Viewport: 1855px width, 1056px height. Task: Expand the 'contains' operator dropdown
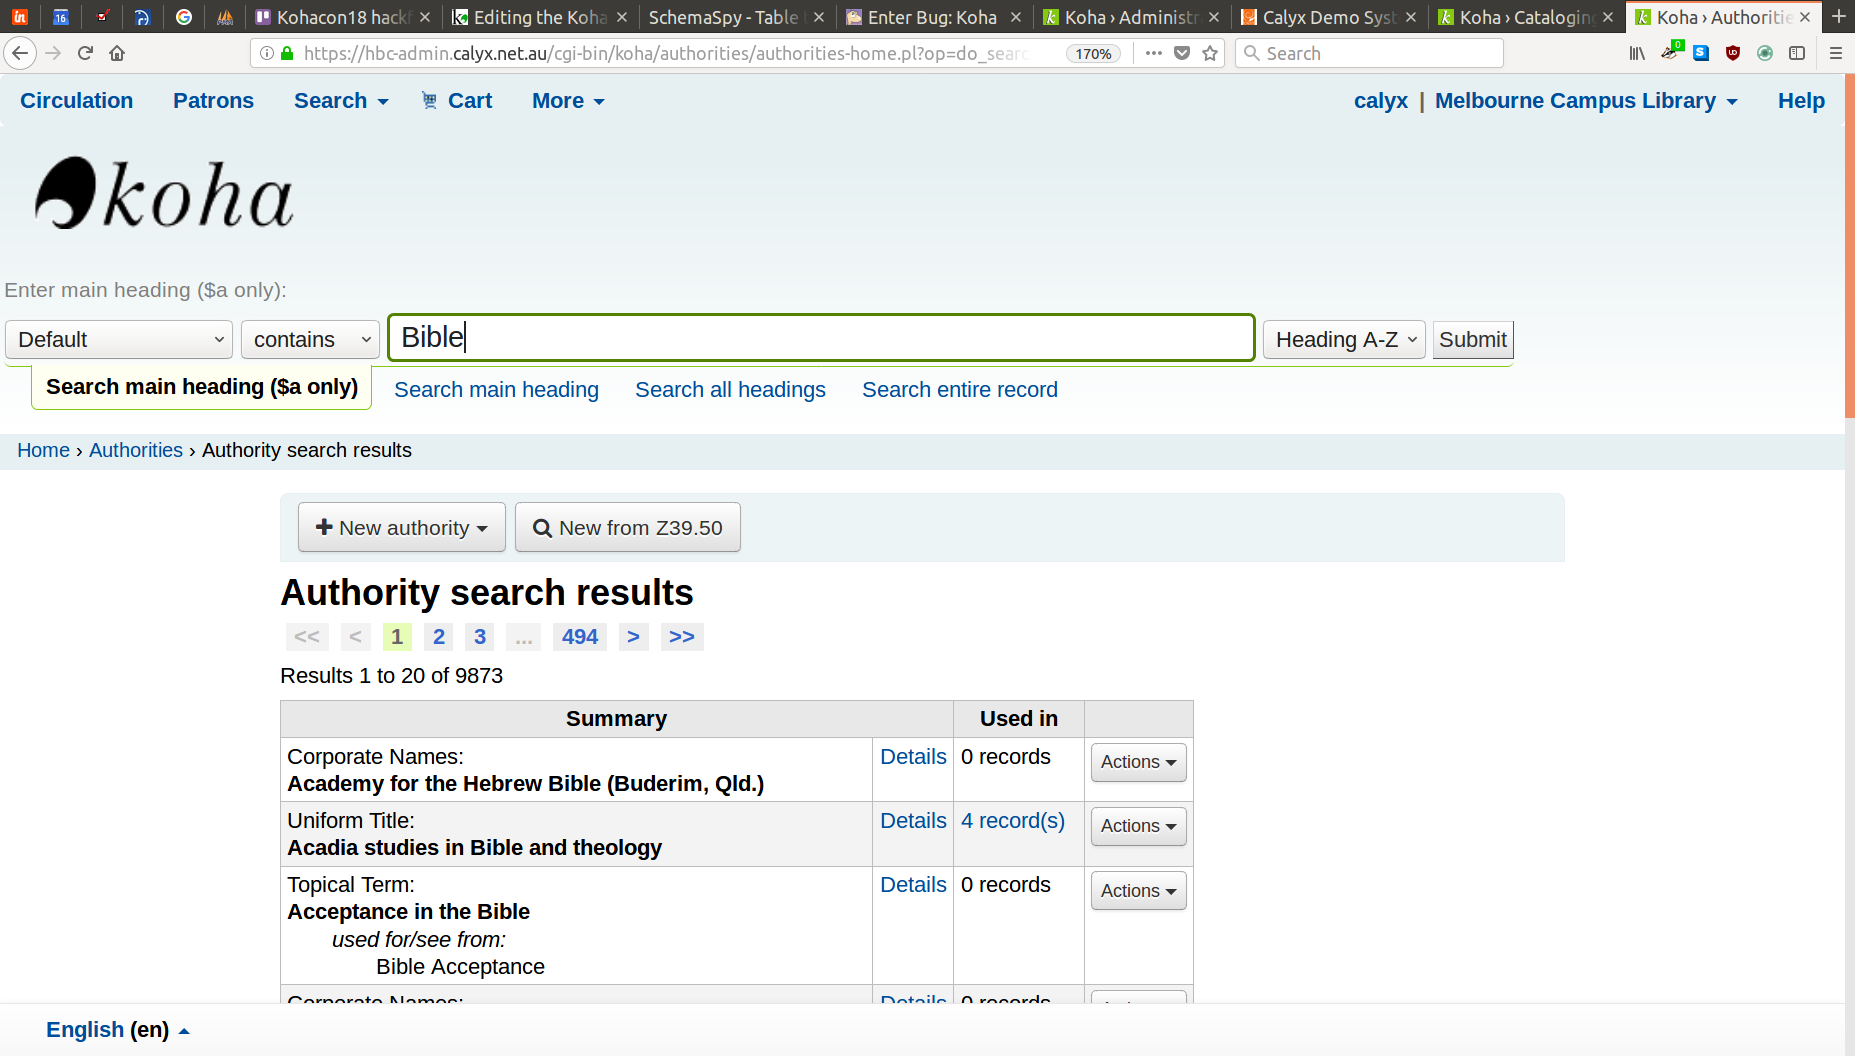tap(310, 340)
